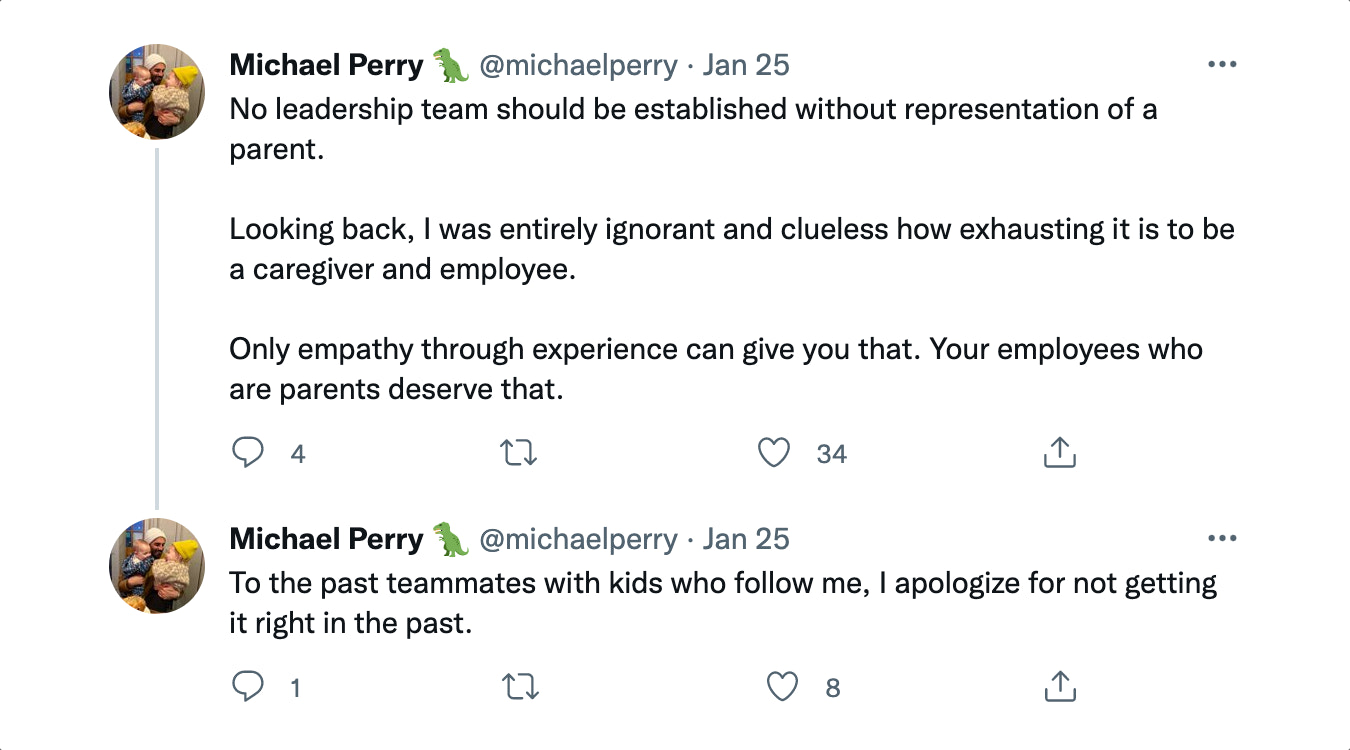The image size is (1350, 750).
Task: Click the Jan 25 date on second tweet
Action: (746, 540)
